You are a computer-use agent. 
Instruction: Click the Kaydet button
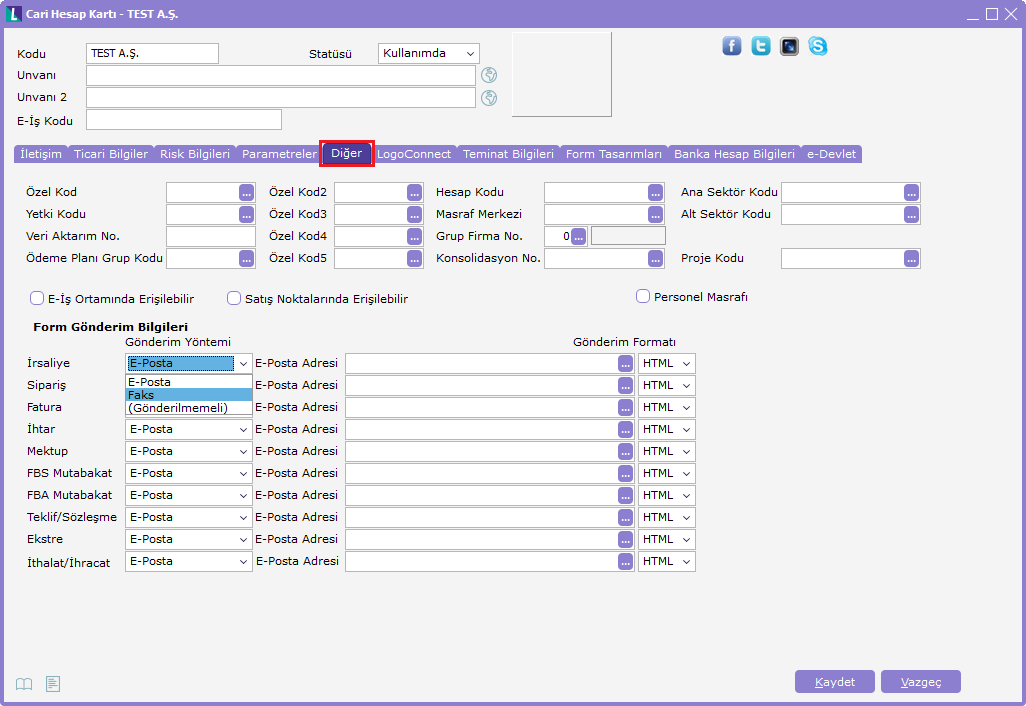pos(835,682)
